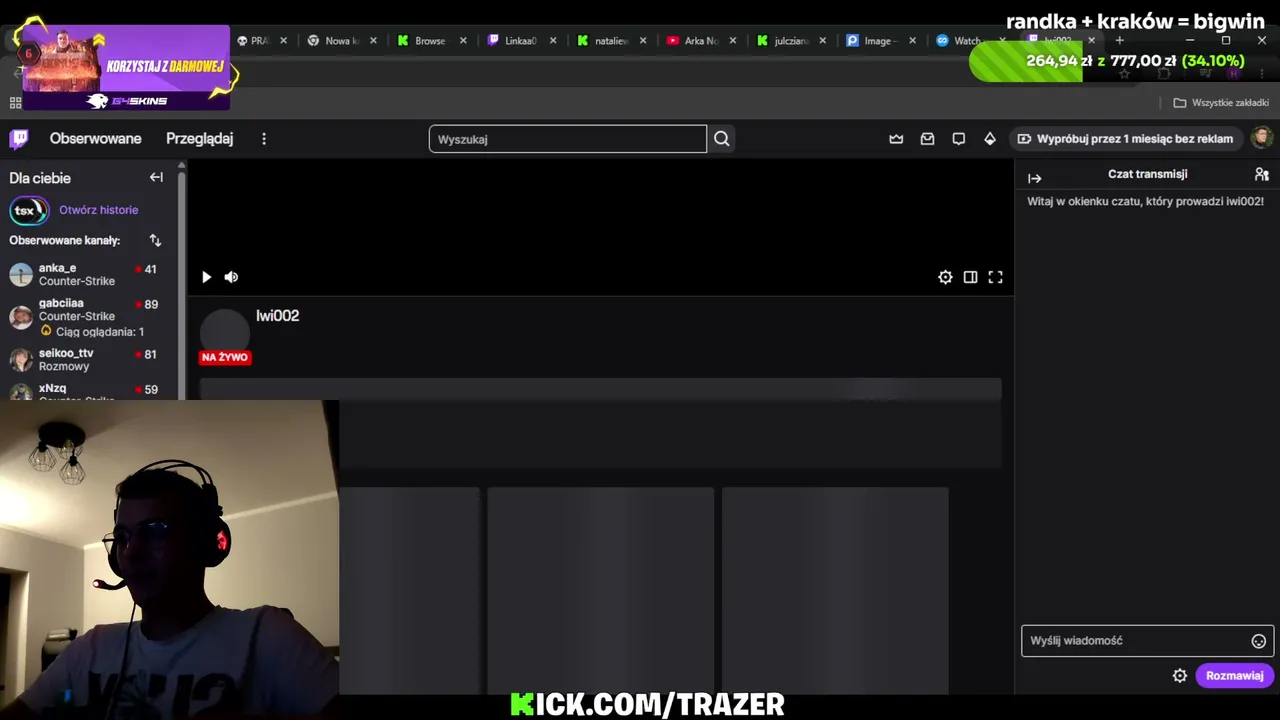Click the 'NA ŻYWO' live badge

225,357
